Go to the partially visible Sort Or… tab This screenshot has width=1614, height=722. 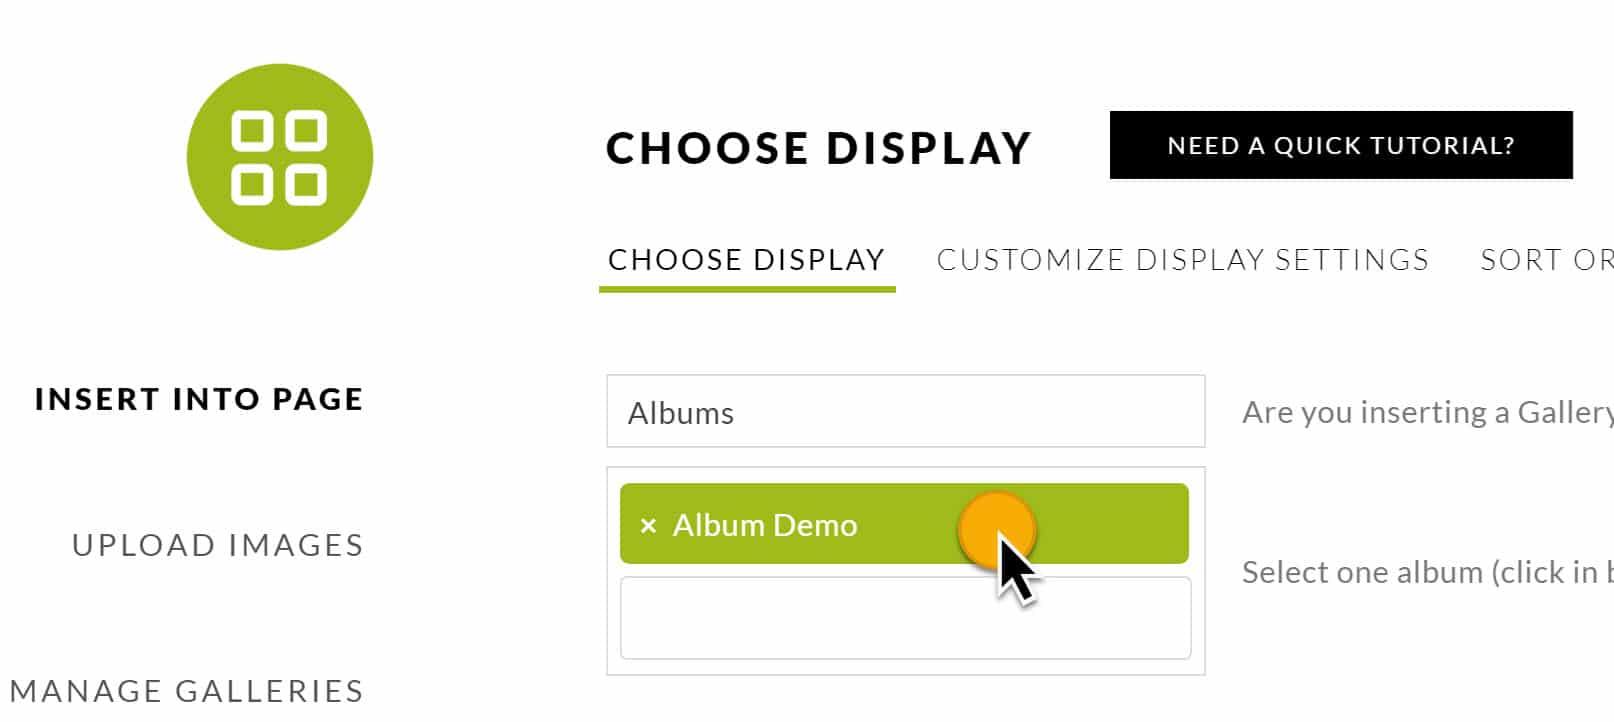point(1546,260)
